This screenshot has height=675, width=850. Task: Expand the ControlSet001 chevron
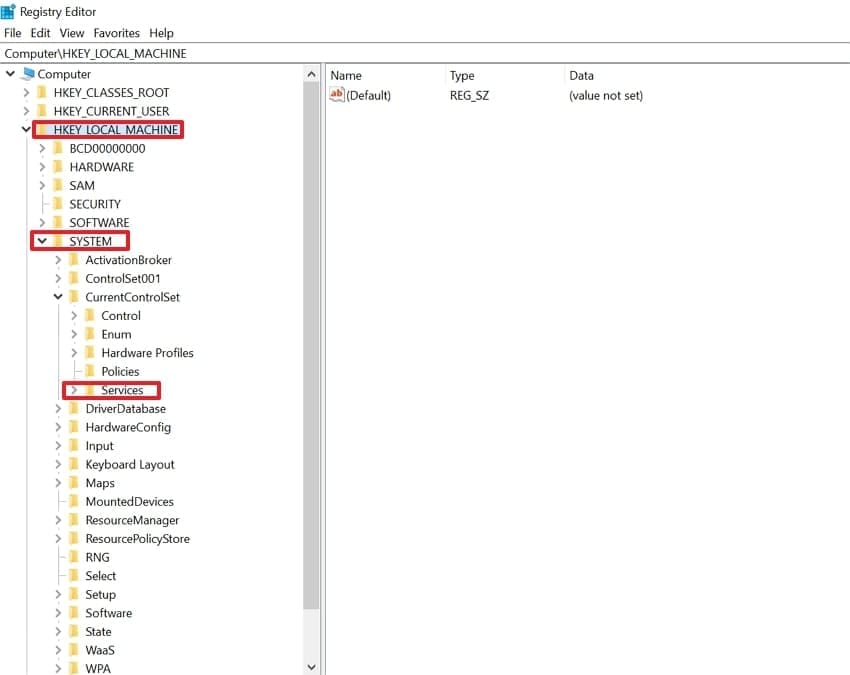(58, 279)
